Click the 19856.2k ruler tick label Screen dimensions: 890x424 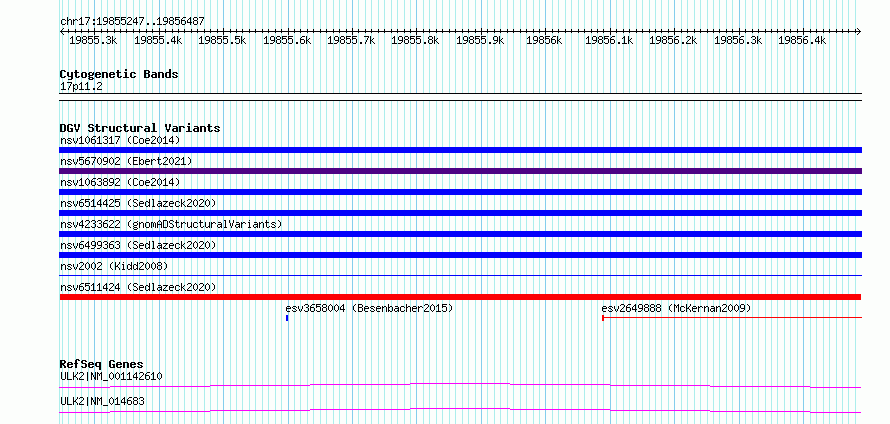(x=673, y=41)
